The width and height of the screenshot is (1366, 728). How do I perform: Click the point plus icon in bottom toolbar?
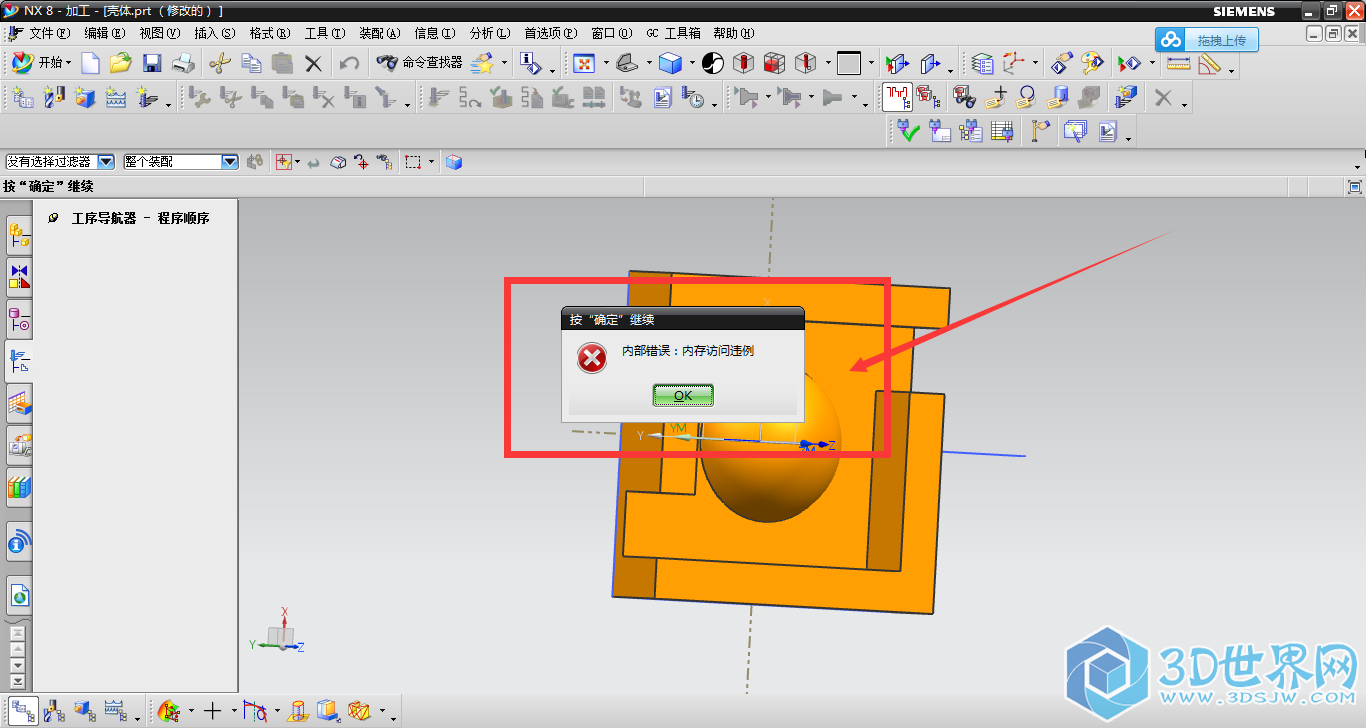[212, 711]
